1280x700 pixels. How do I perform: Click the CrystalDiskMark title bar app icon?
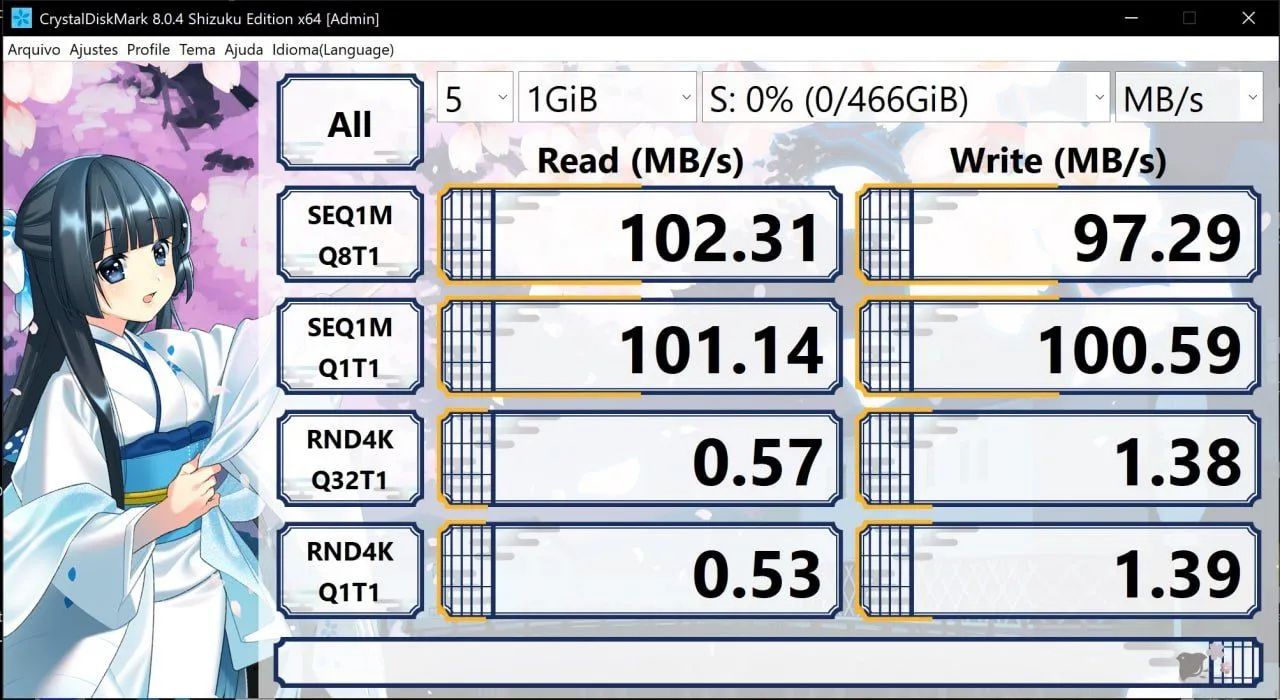click(19, 18)
